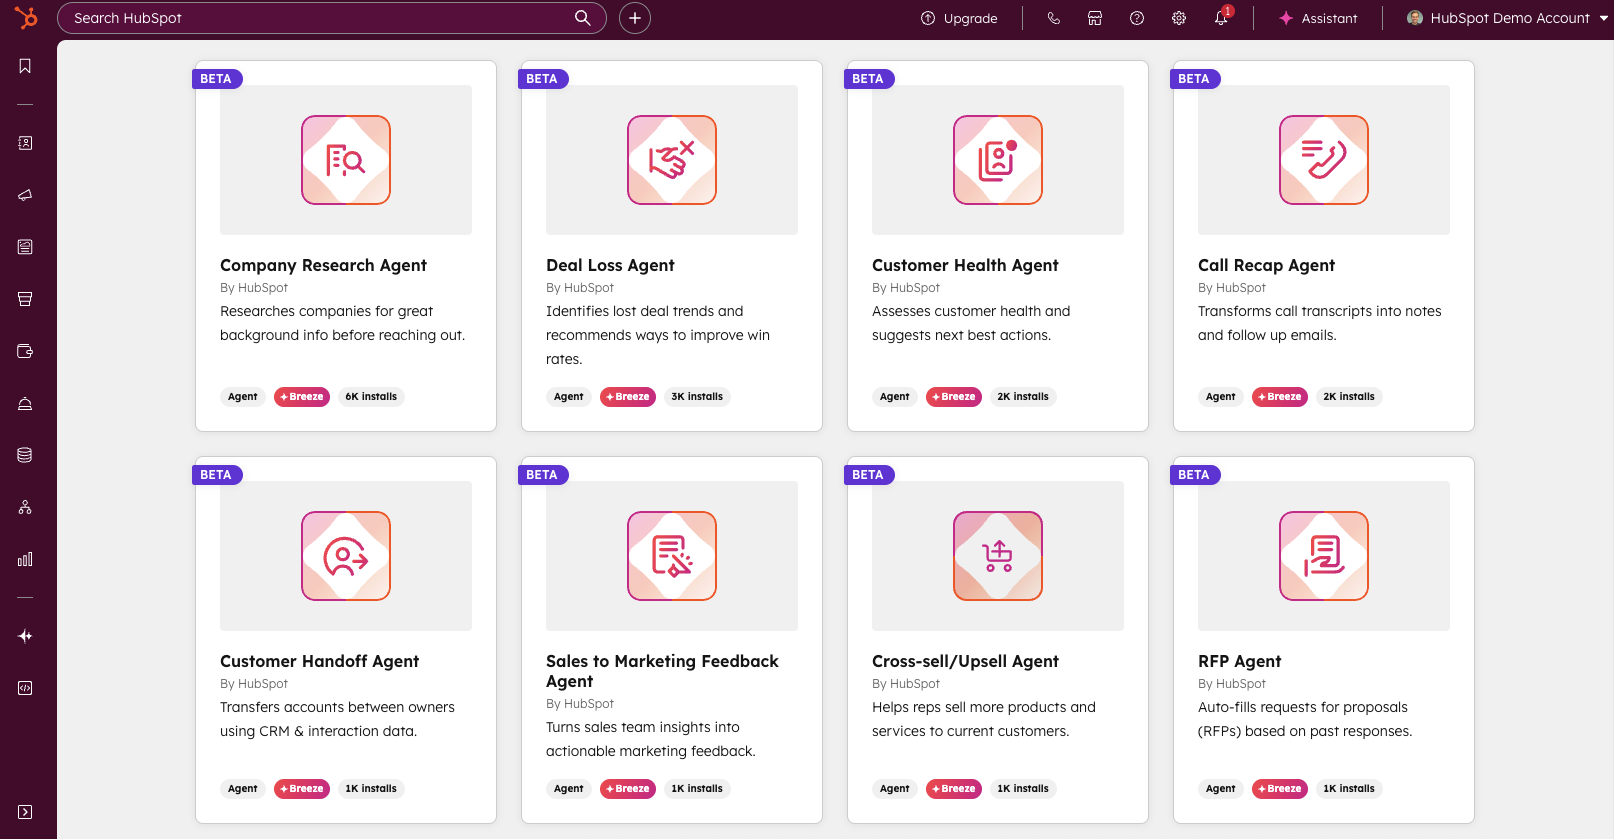Click the marketplace storefront icon

[1095, 18]
